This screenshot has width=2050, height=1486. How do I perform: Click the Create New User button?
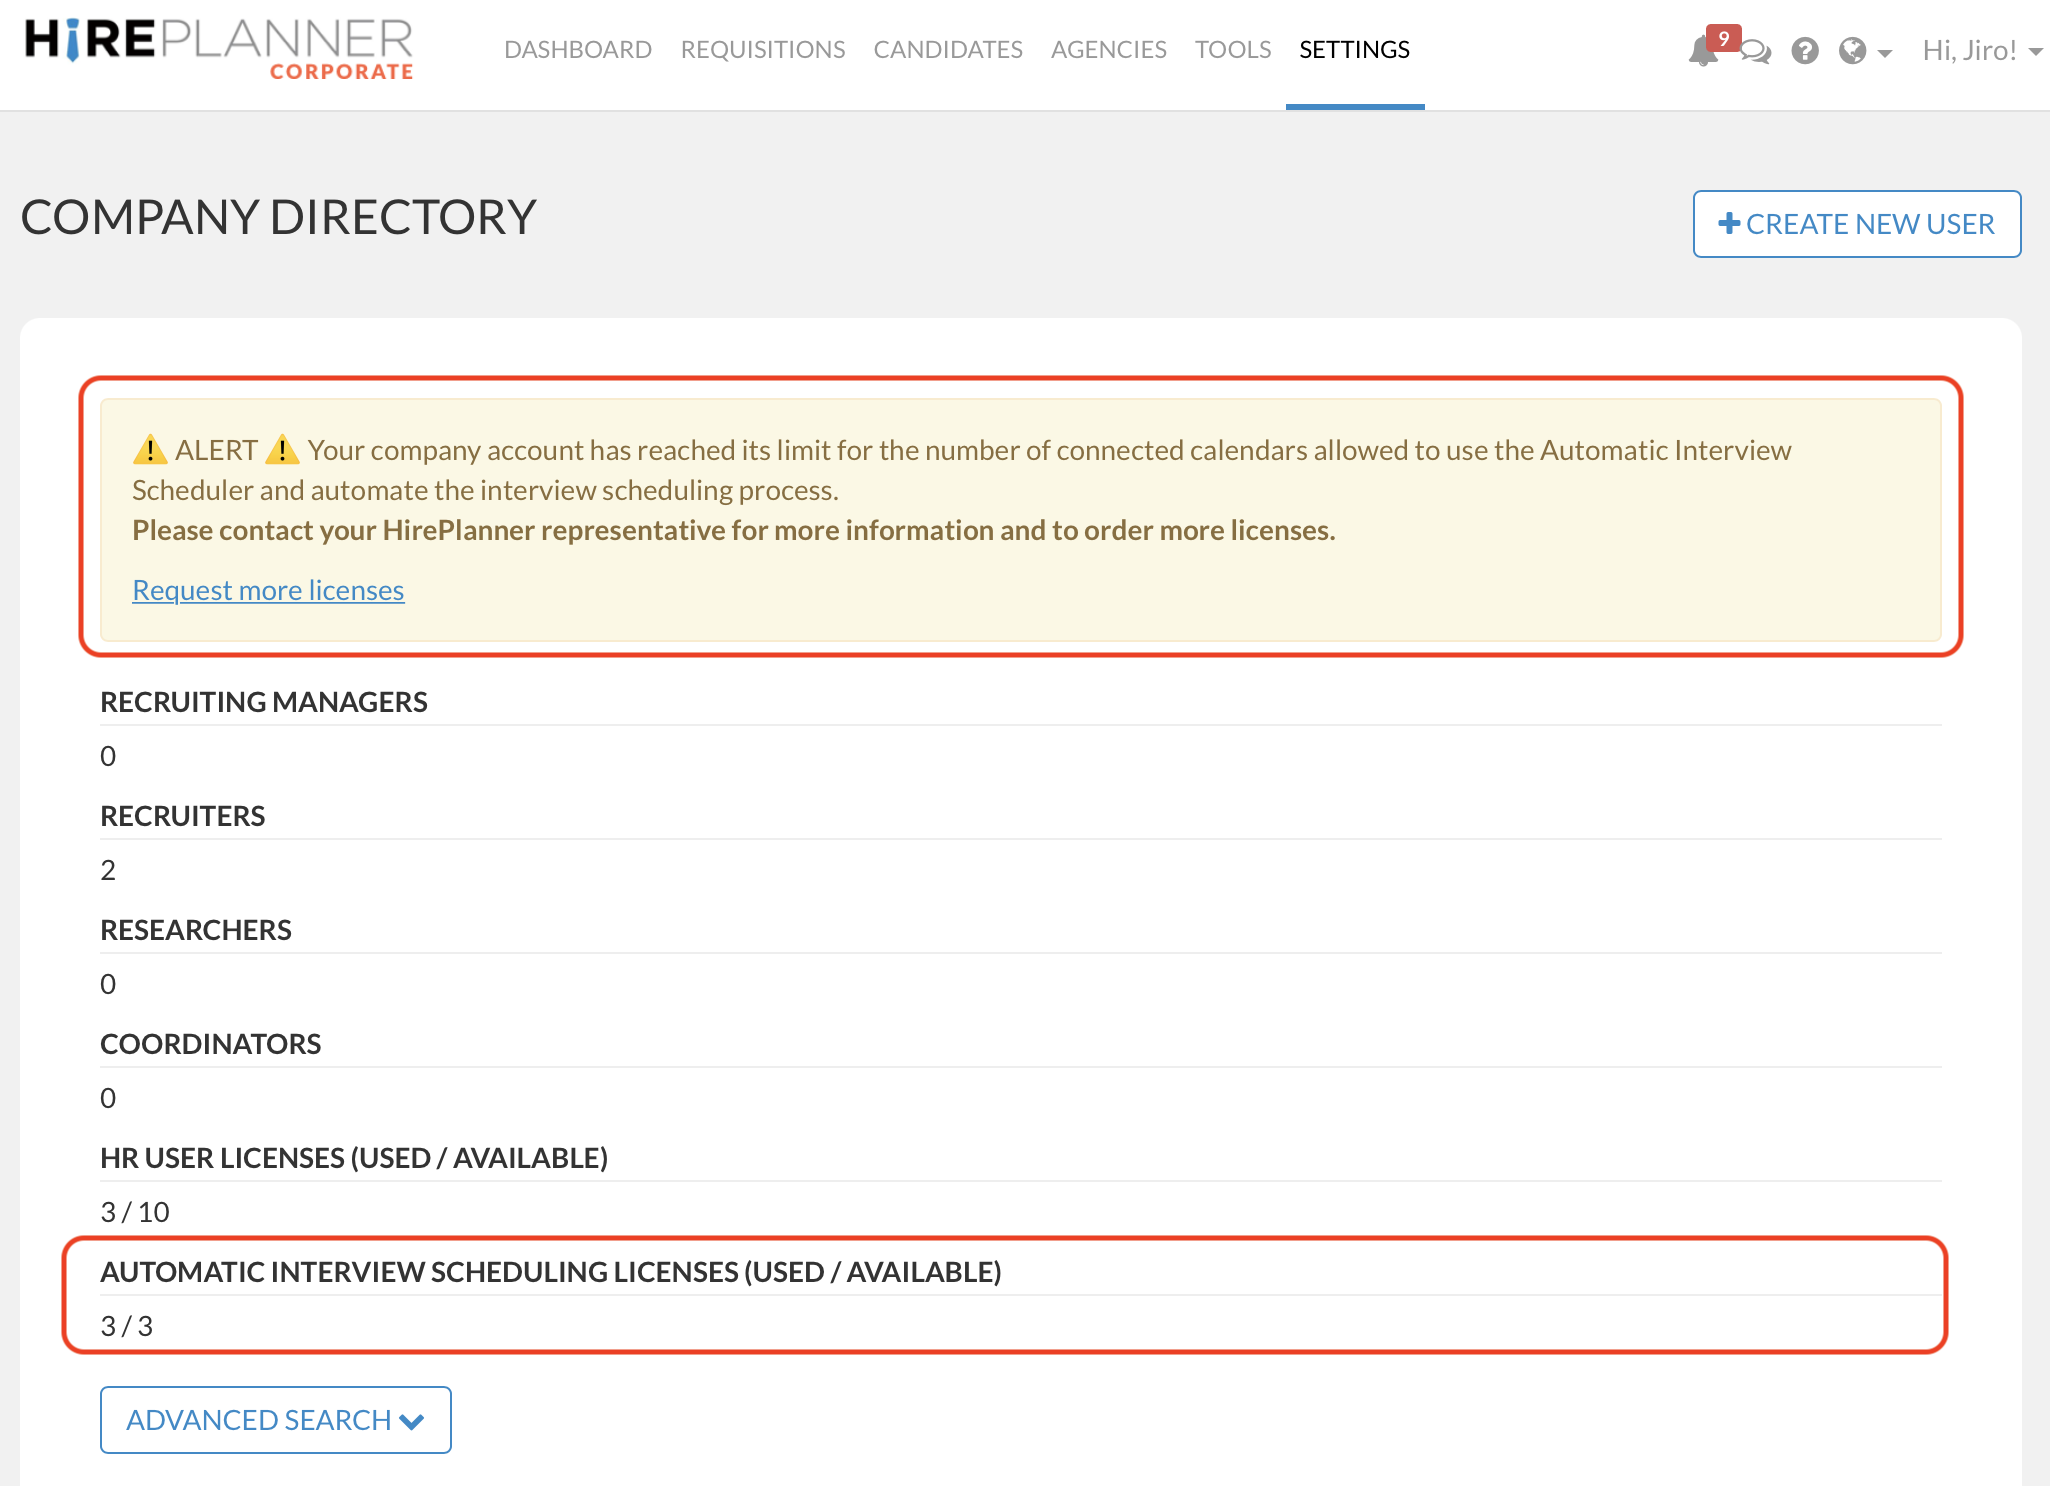(x=1856, y=224)
